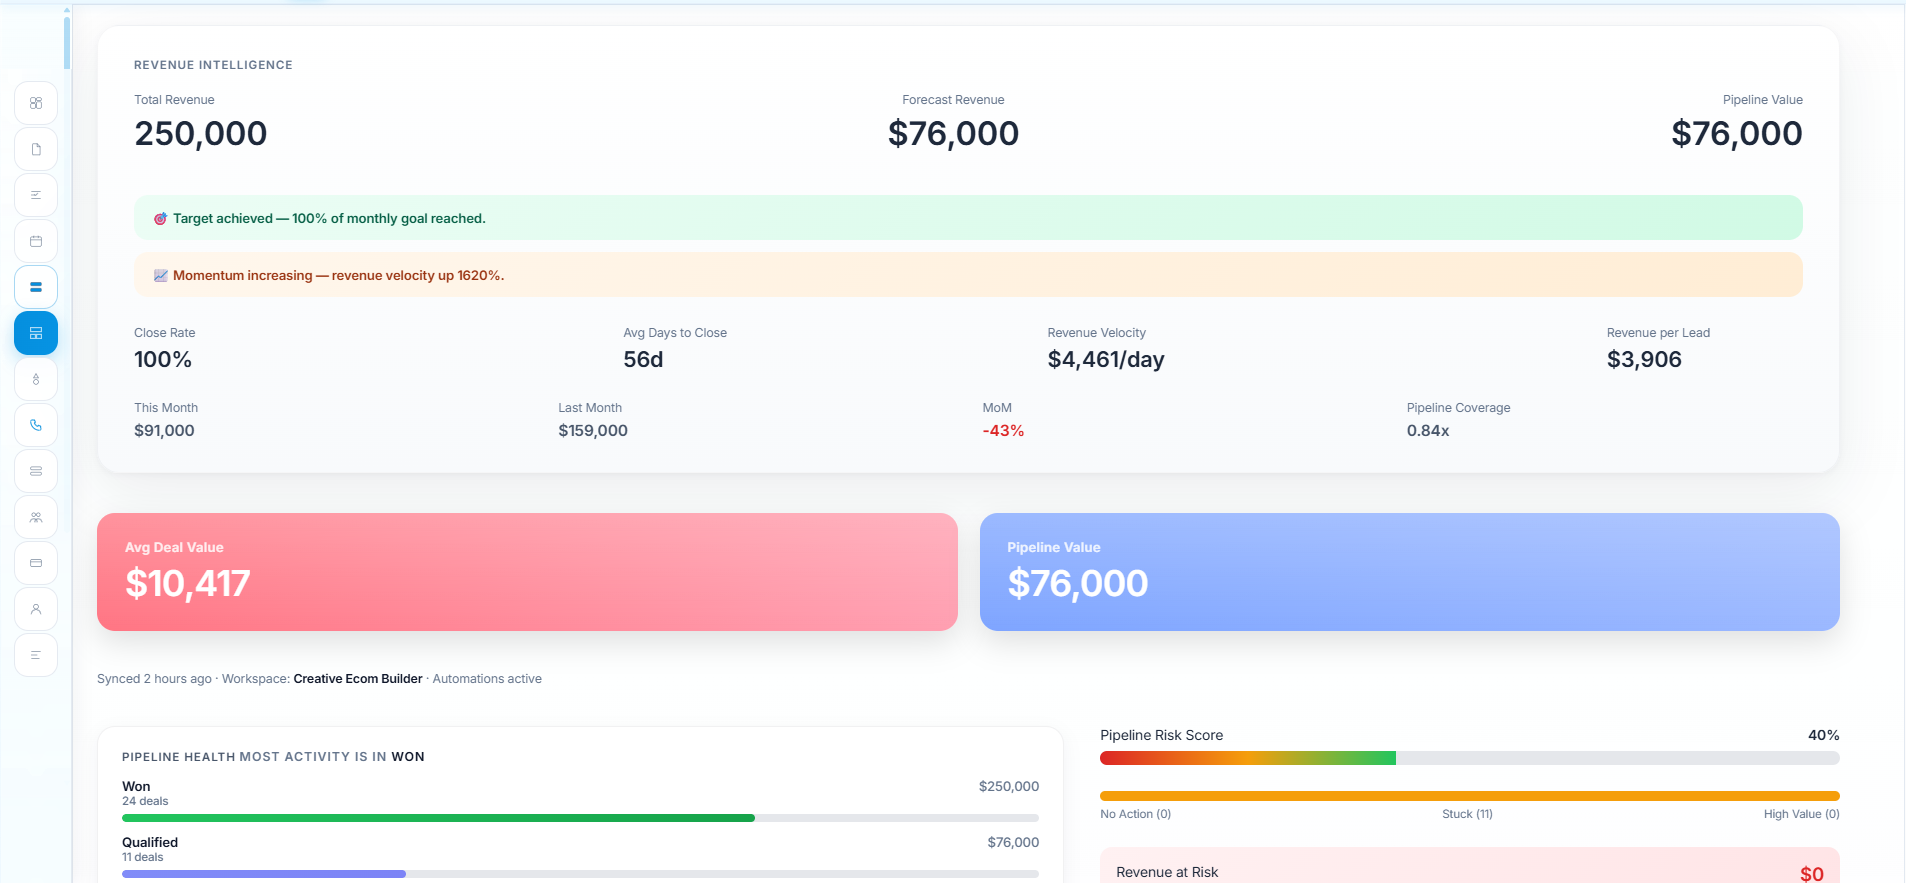The width and height of the screenshot is (1906, 883).
Task: Click the document page icon in sidebar
Action: [36, 149]
